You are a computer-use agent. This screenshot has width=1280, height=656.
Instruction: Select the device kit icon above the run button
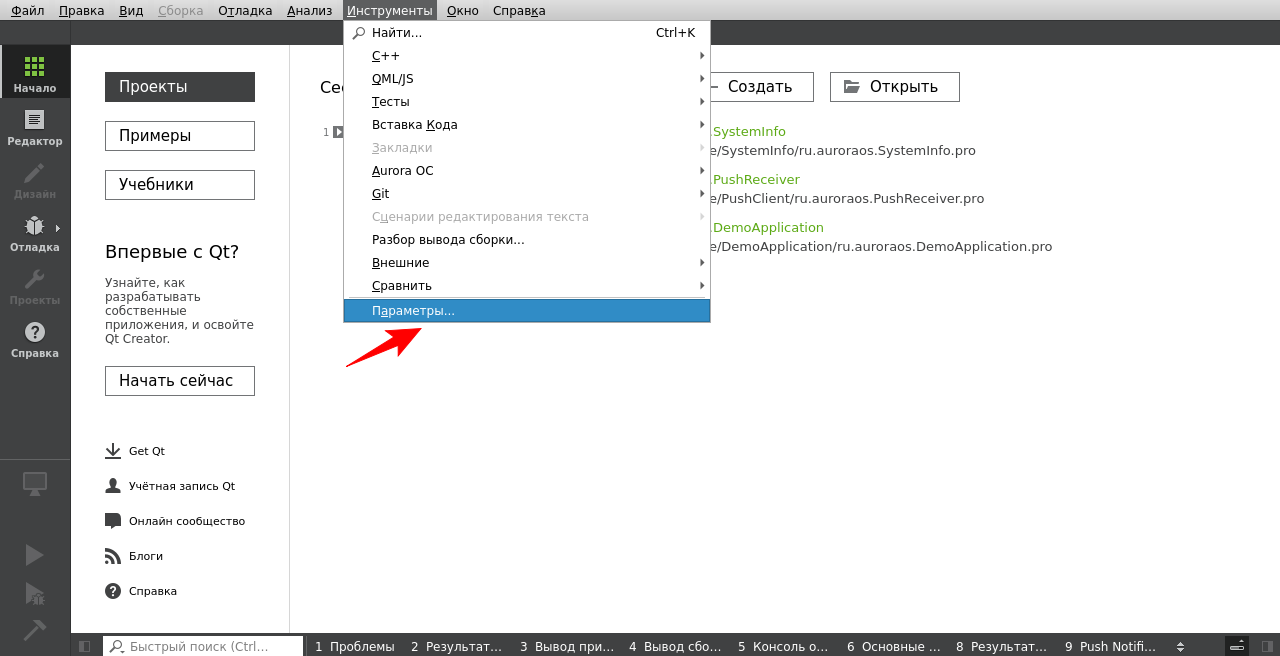(x=35, y=483)
